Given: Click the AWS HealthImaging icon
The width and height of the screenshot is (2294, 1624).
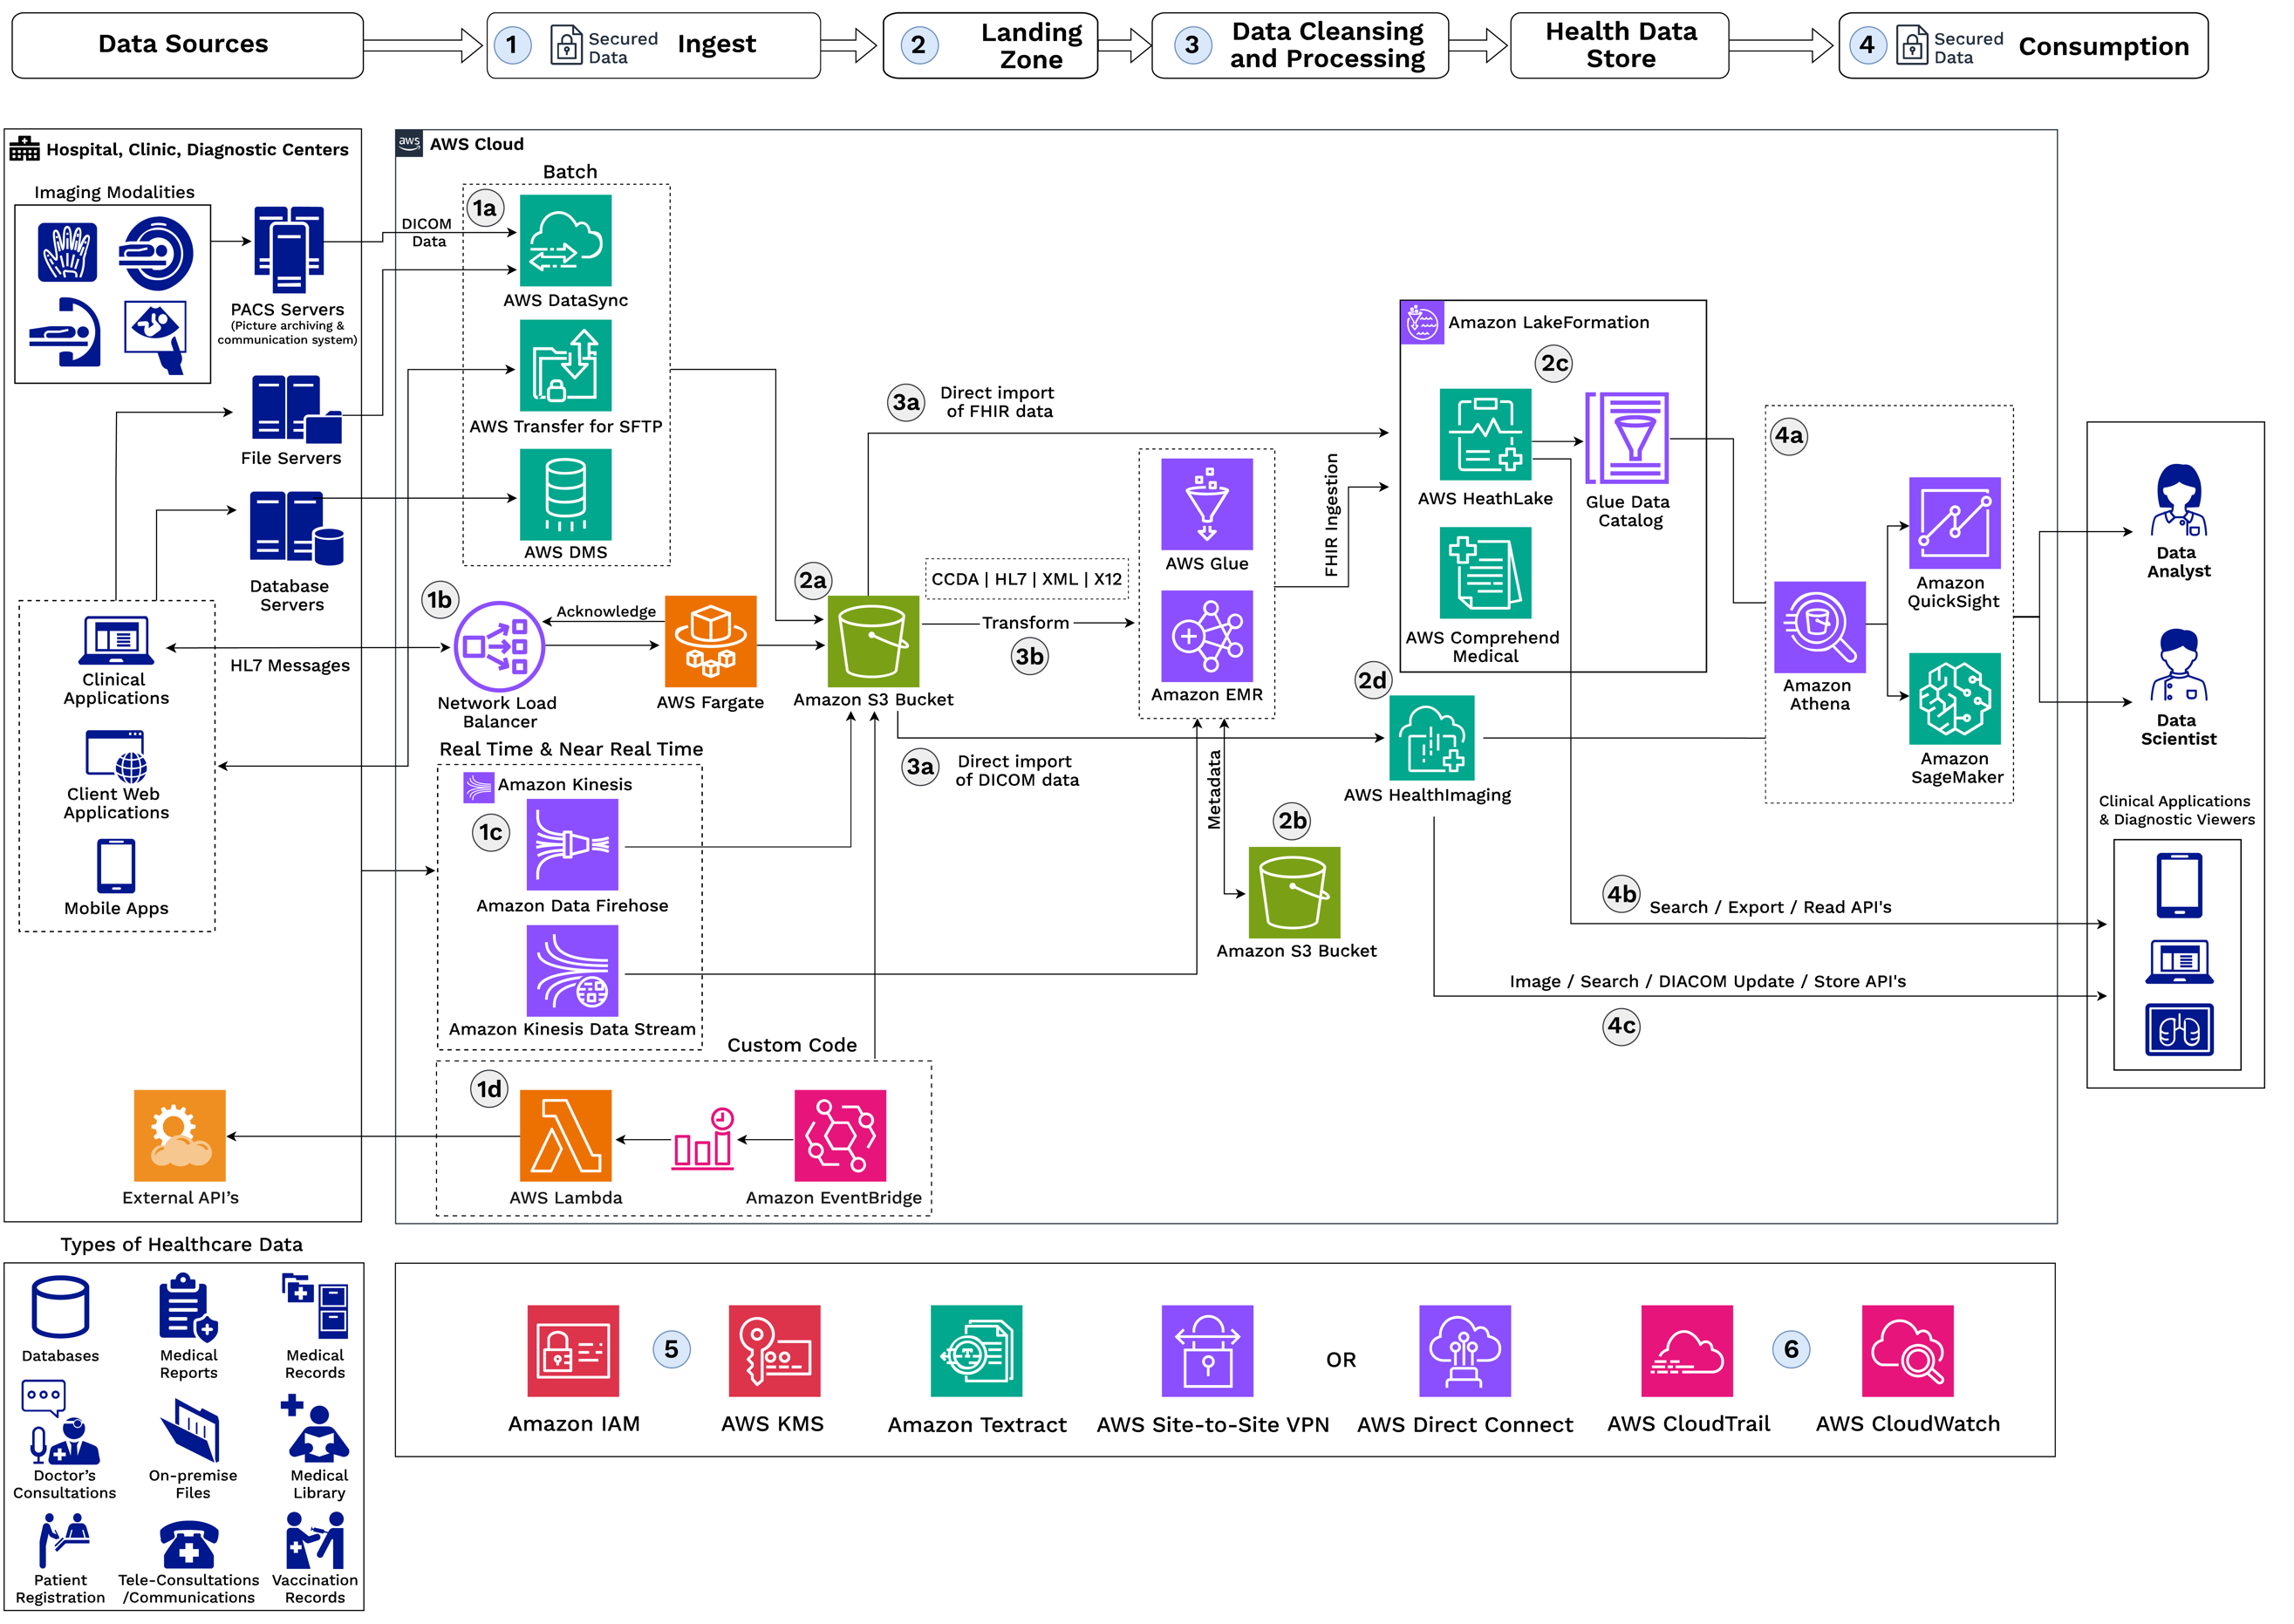Looking at the screenshot, I should (x=1431, y=738).
